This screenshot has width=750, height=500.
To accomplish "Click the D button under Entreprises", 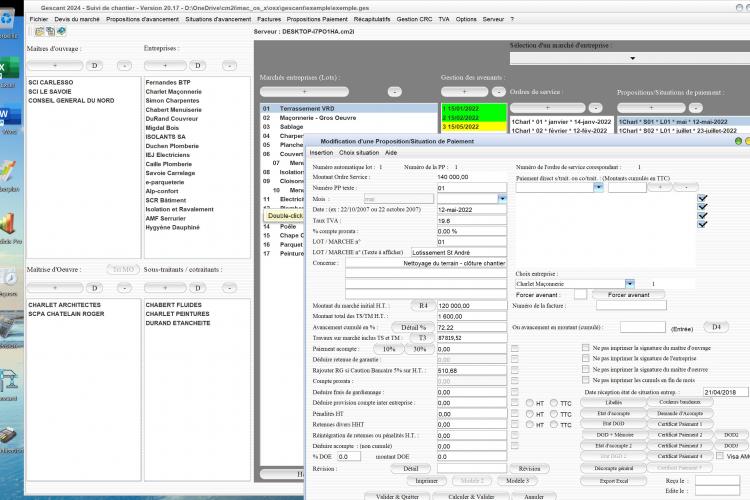I will pos(198,66).
